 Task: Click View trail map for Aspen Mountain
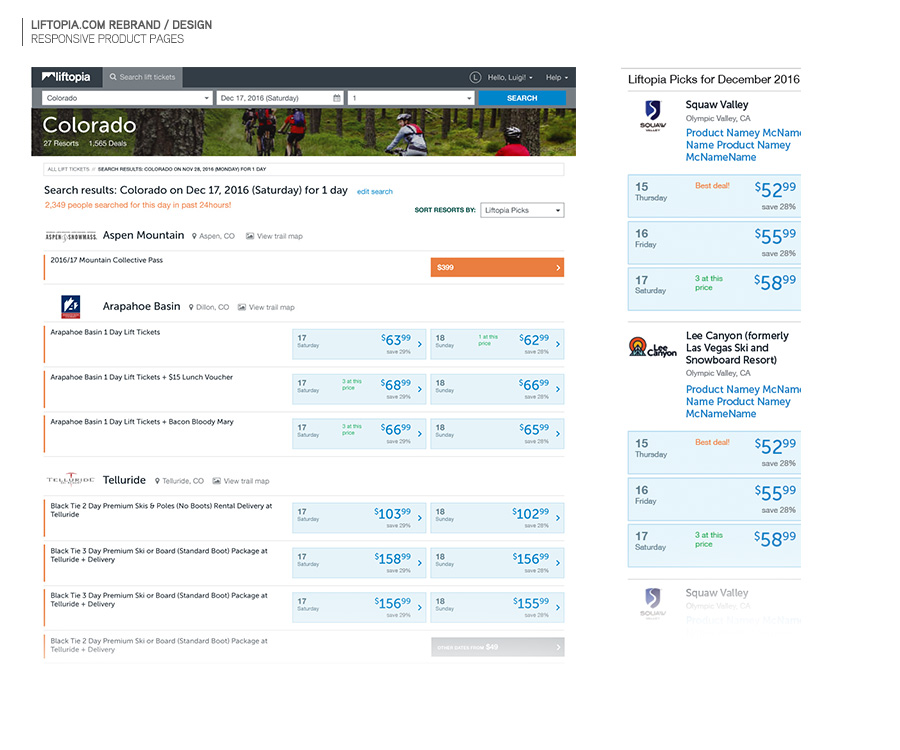tap(280, 236)
